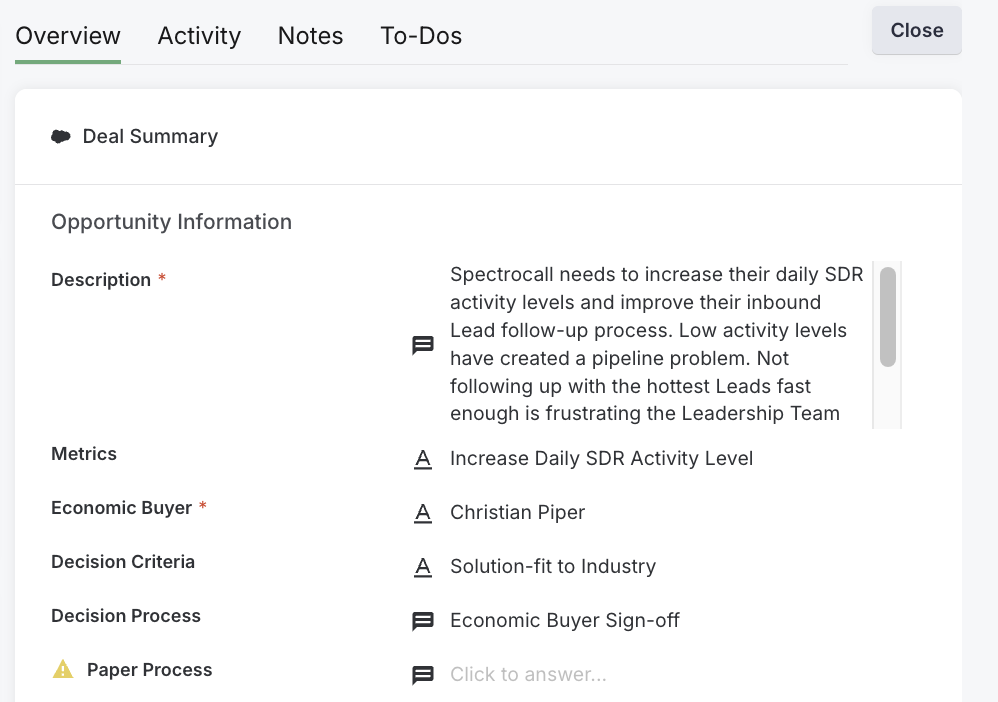Open the Notes tab
998x702 pixels.
[x=310, y=36]
